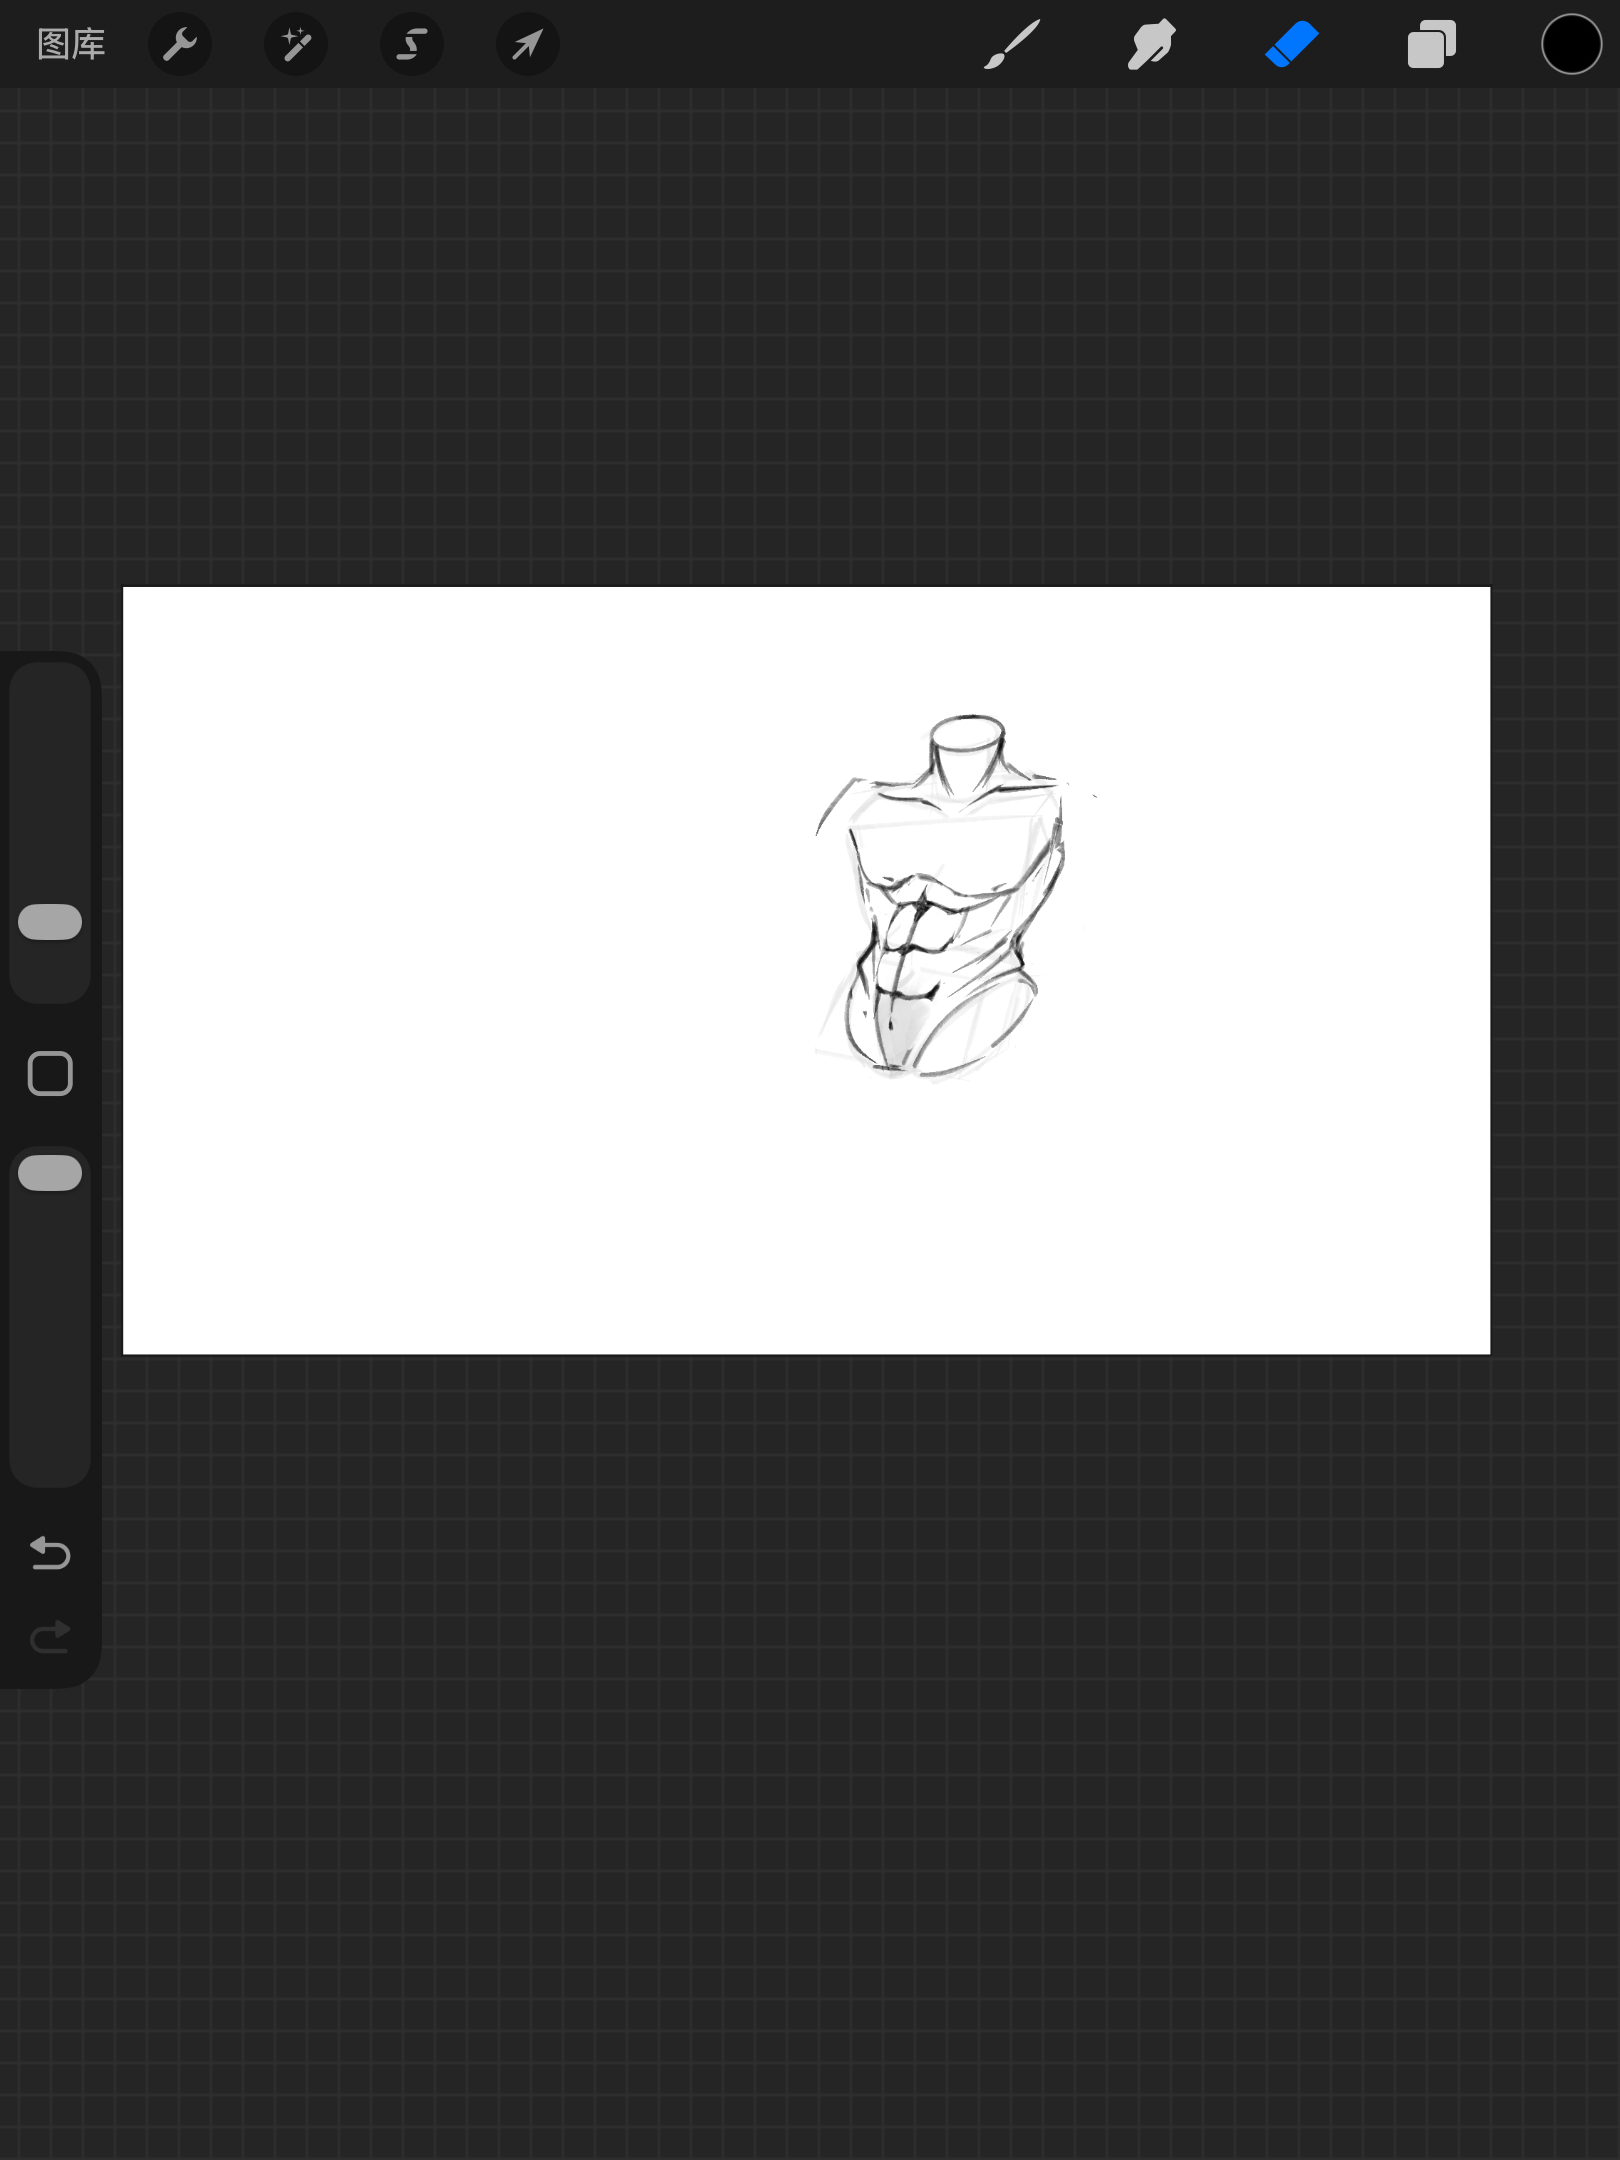Screen dimensions: 1620x2160
Task: Activate the Transform arrow tool
Action: (x=528, y=44)
